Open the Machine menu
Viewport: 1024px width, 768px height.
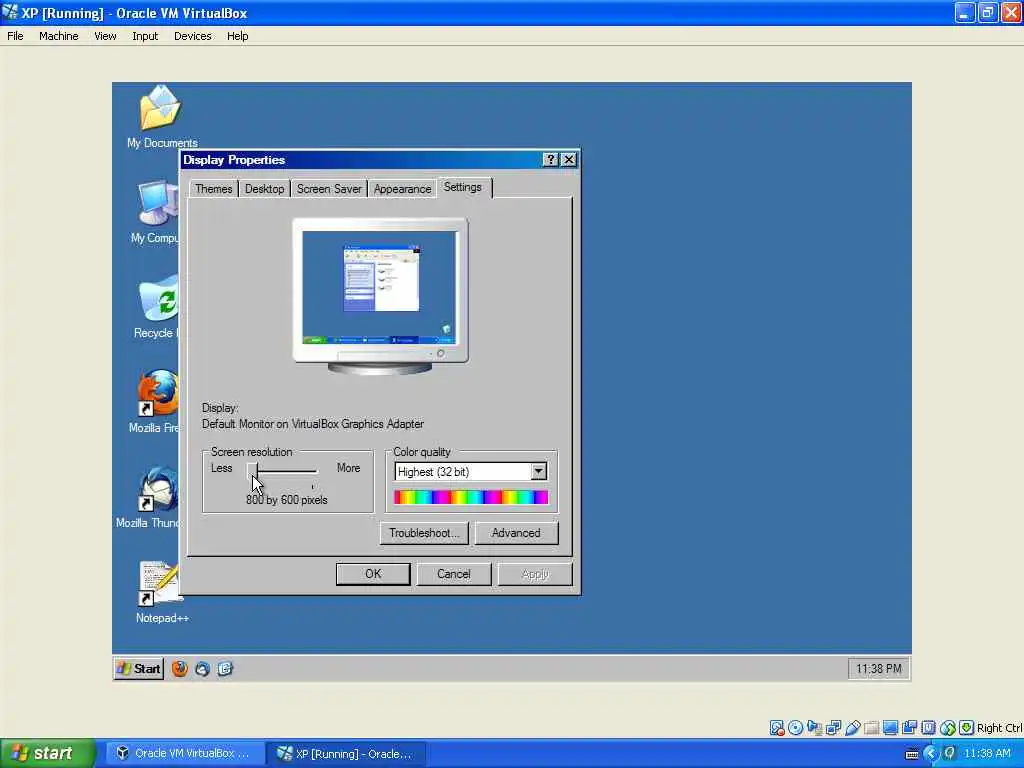point(59,36)
